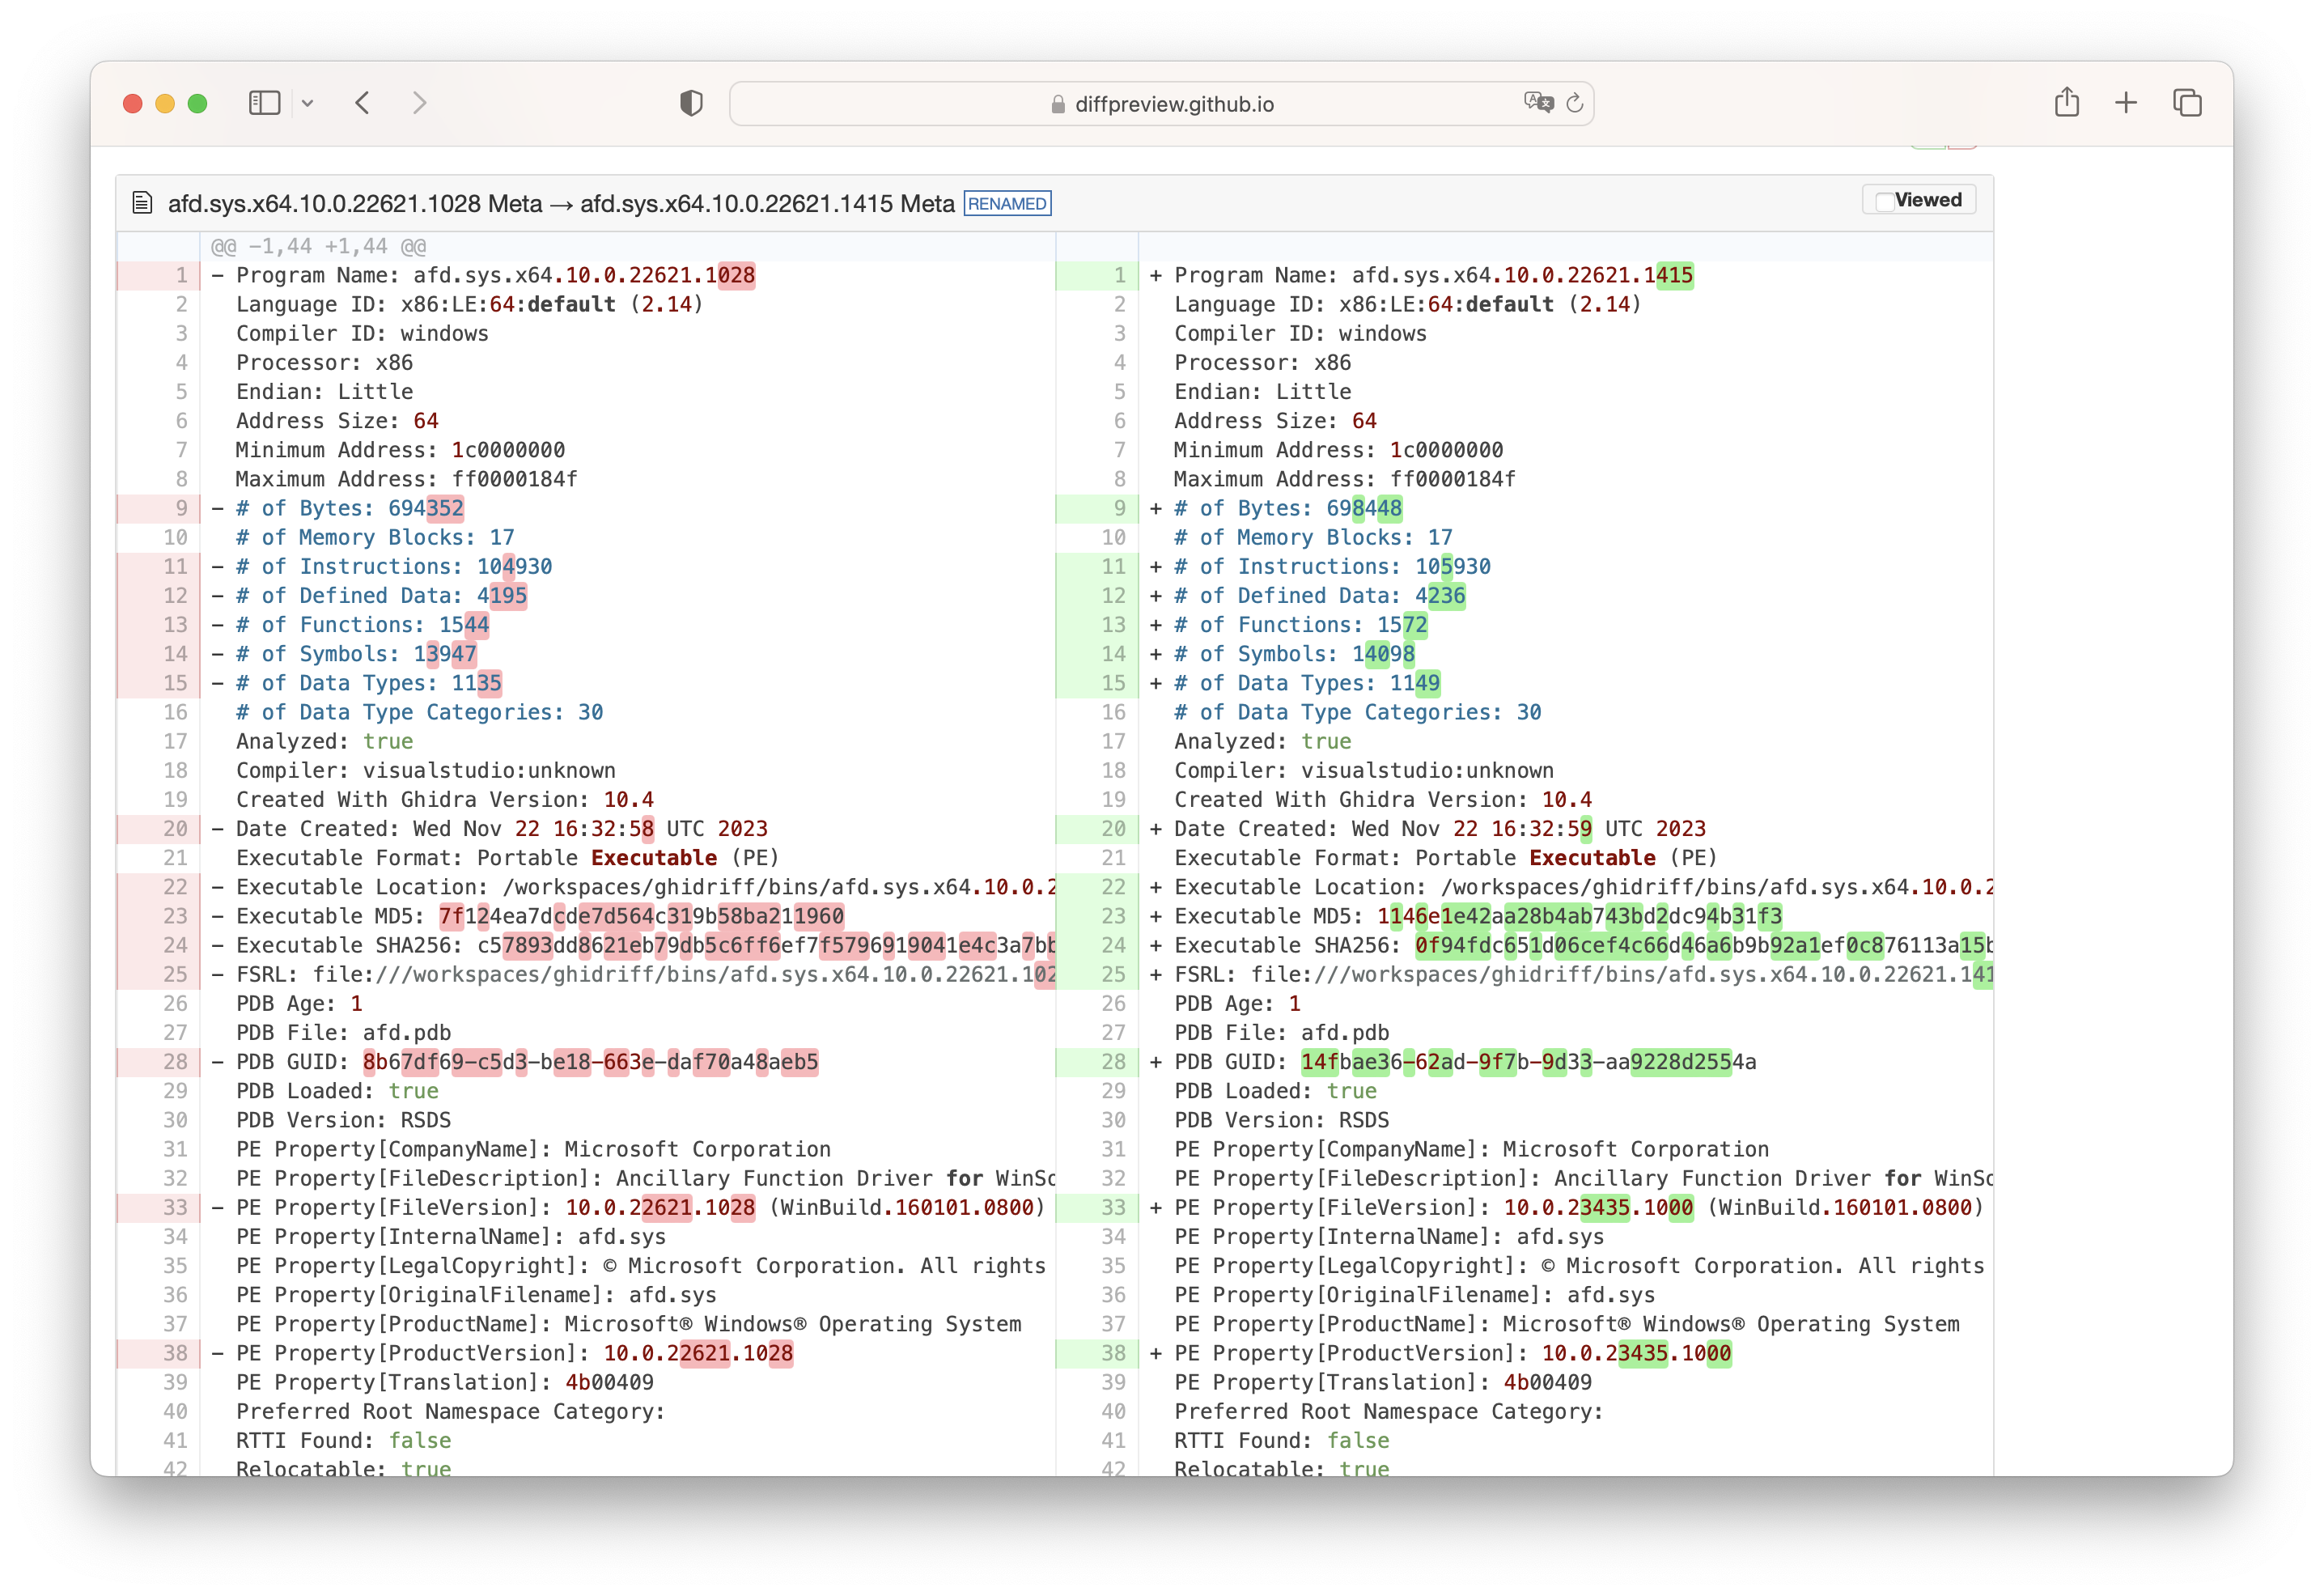Reload the diffpreview page

[x=1575, y=103]
